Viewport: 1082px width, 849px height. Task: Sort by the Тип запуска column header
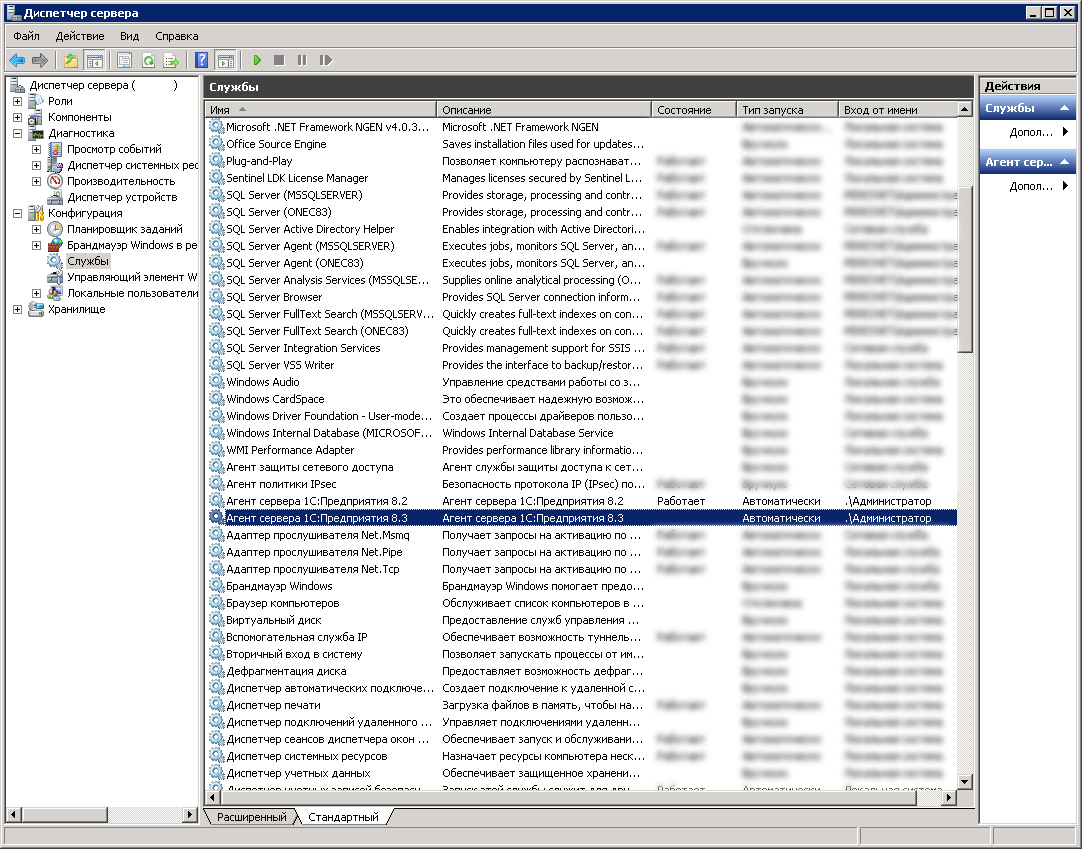(x=787, y=110)
